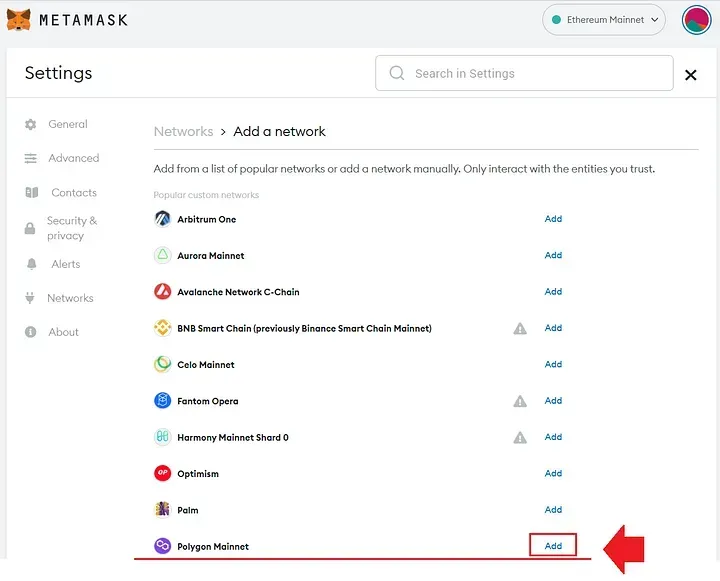Viewport: 720px width, 581px height.
Task: Click the Harmony Mainnet warning triangle
Action: (520, 438)
